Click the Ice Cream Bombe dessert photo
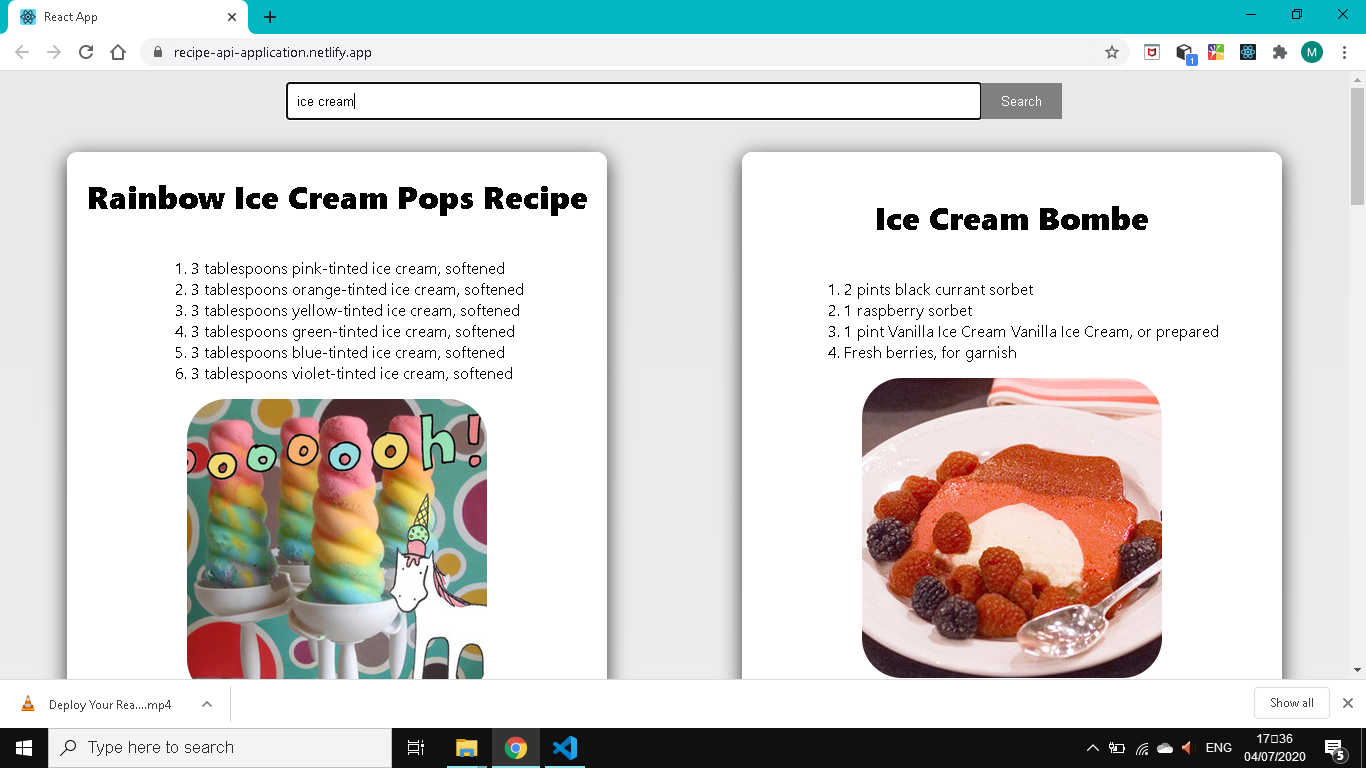The image size is (1366, 768). click(x=1012, y=528)
